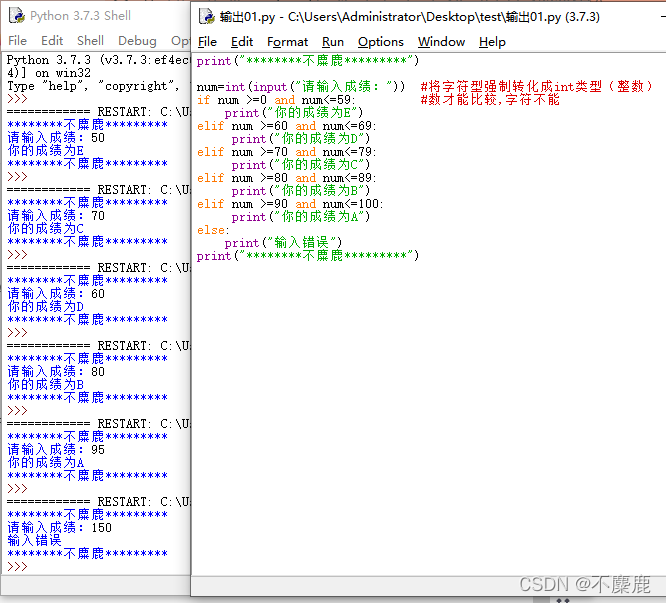Click print("输入错误") line in editor

click(x=283, y=243)
